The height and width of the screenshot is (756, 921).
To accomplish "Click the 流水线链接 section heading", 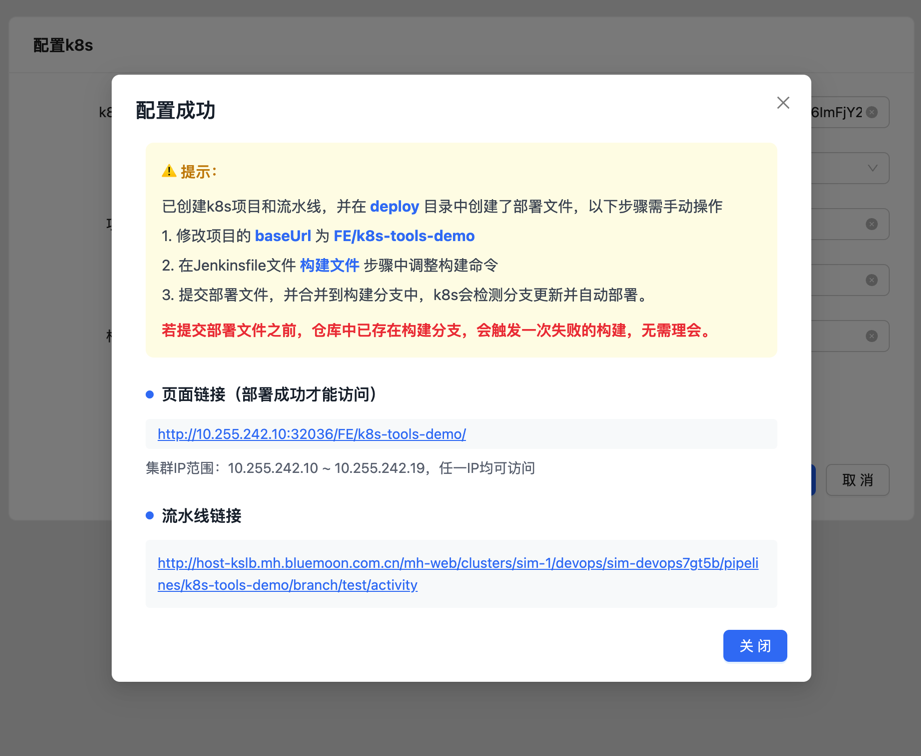I will pos(201,516).
